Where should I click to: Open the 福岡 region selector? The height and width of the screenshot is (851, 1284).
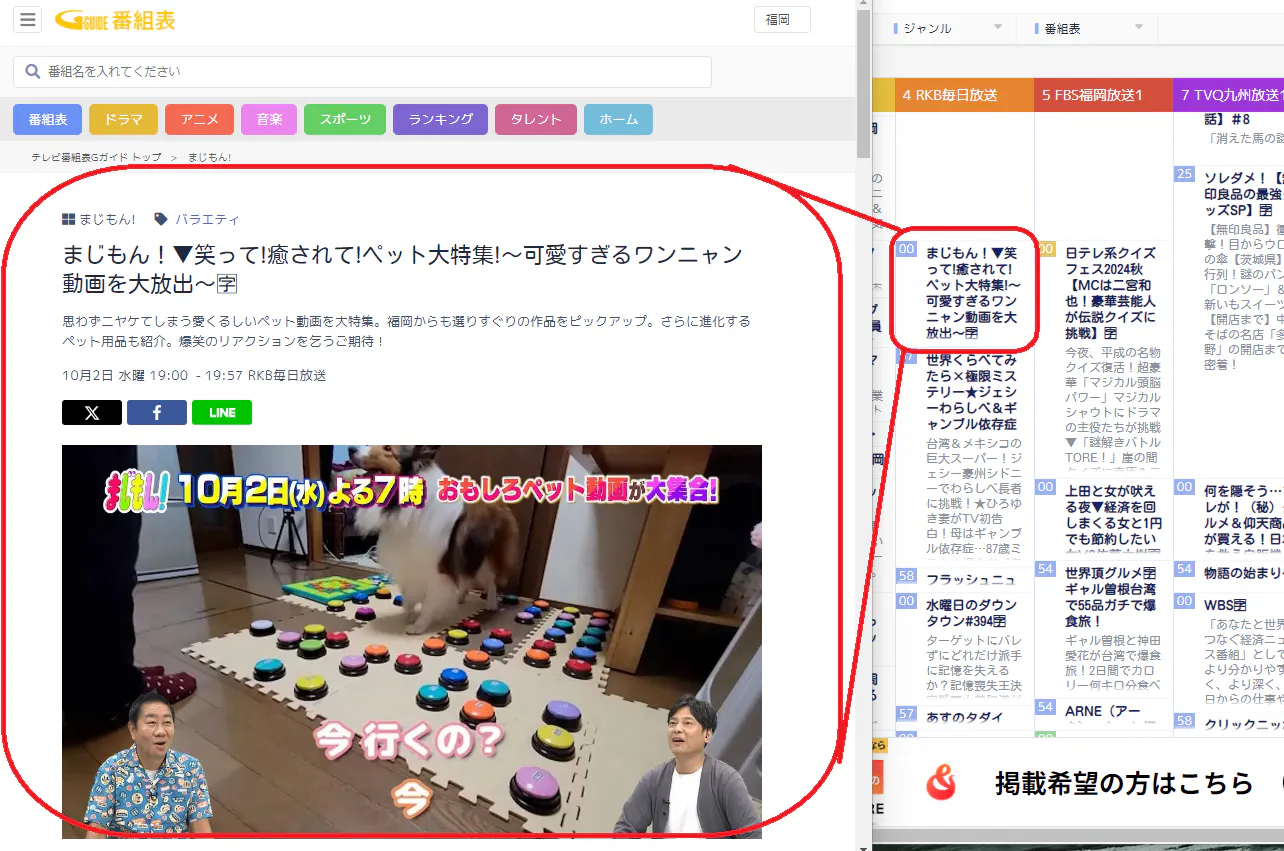pos(781,20)
